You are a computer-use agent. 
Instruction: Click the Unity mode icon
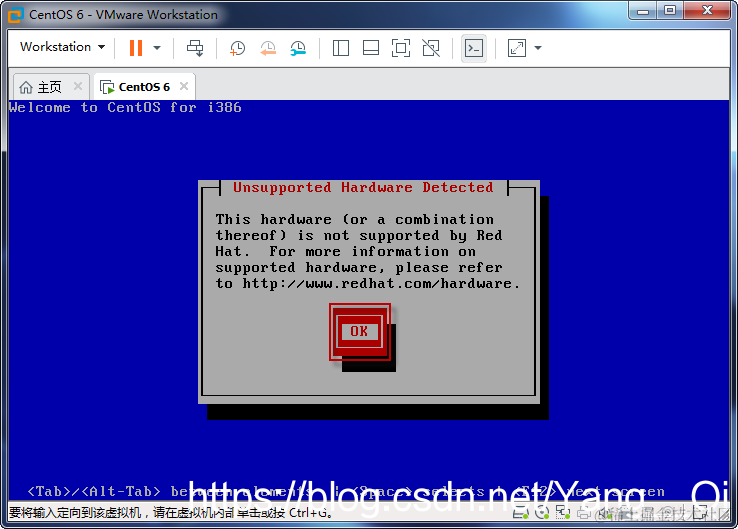(431, 48)
